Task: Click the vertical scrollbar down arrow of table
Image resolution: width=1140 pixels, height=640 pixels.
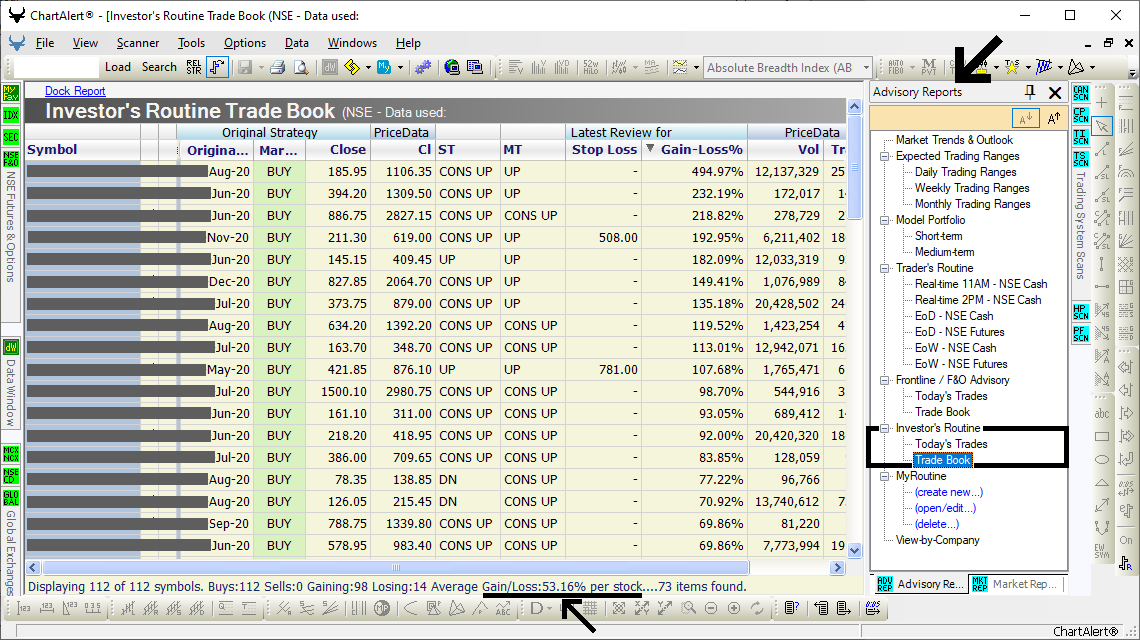Action: tap(854, 551)
